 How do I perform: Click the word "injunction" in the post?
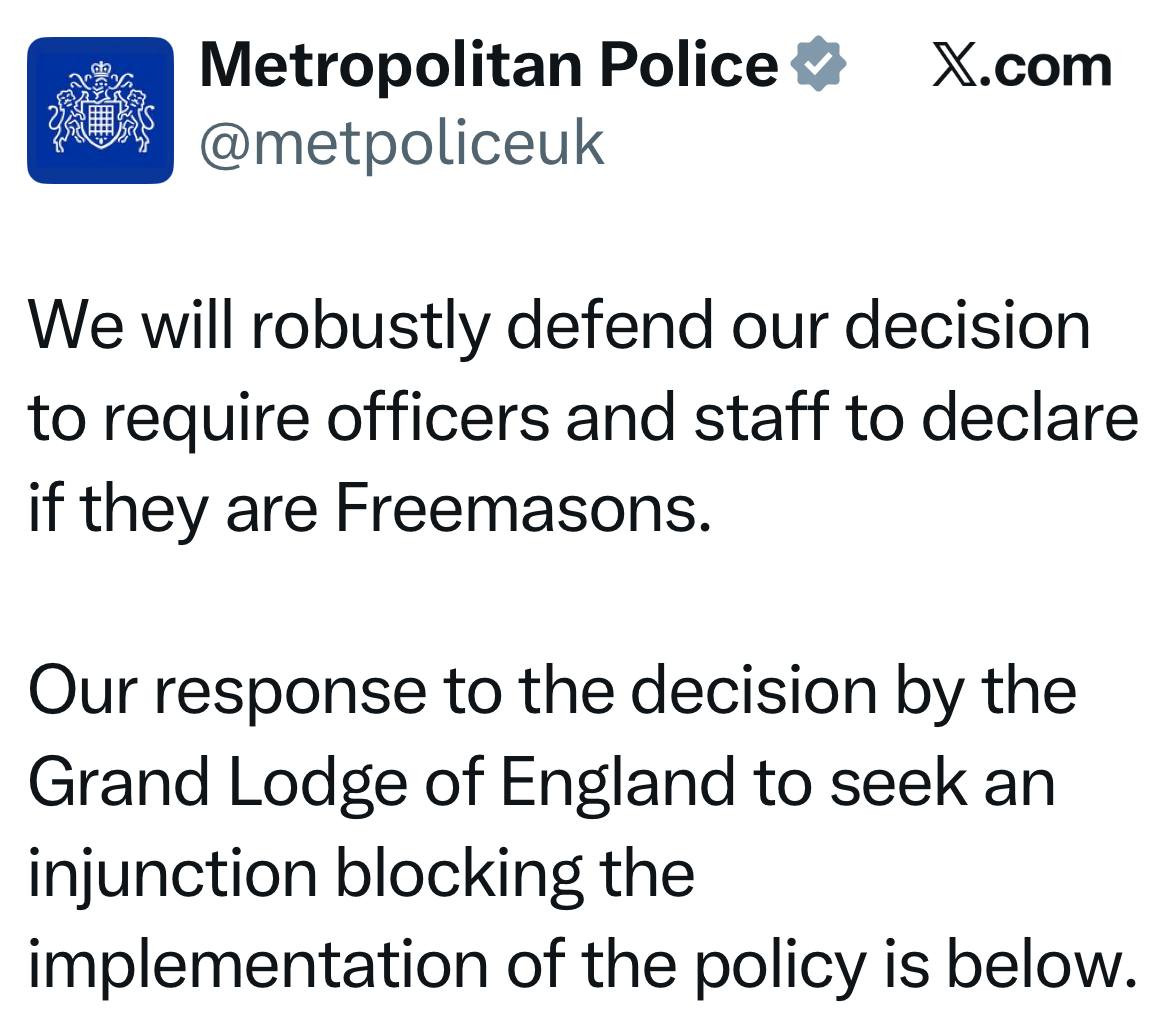170,872
